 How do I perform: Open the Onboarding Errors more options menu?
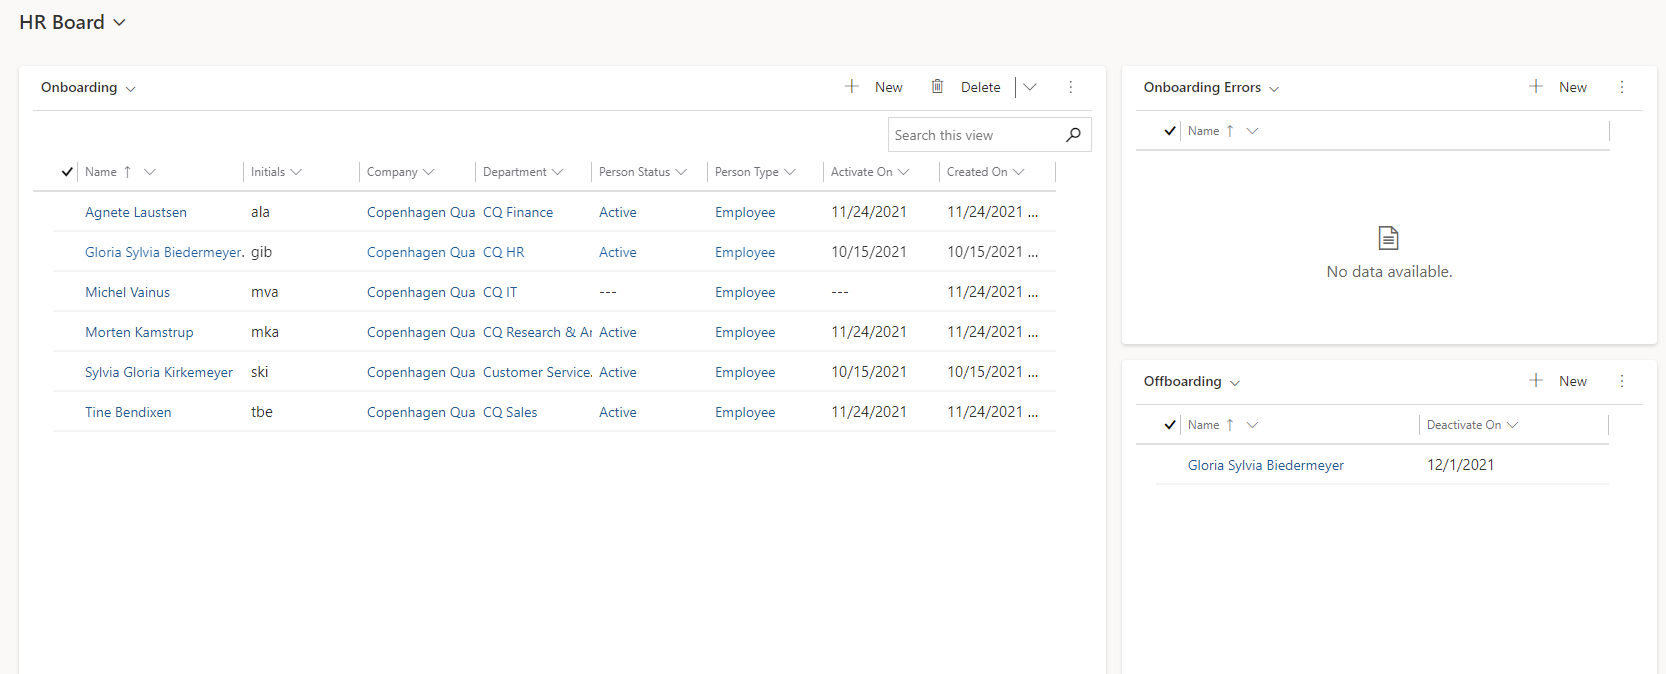click(x=1622, y=87)
